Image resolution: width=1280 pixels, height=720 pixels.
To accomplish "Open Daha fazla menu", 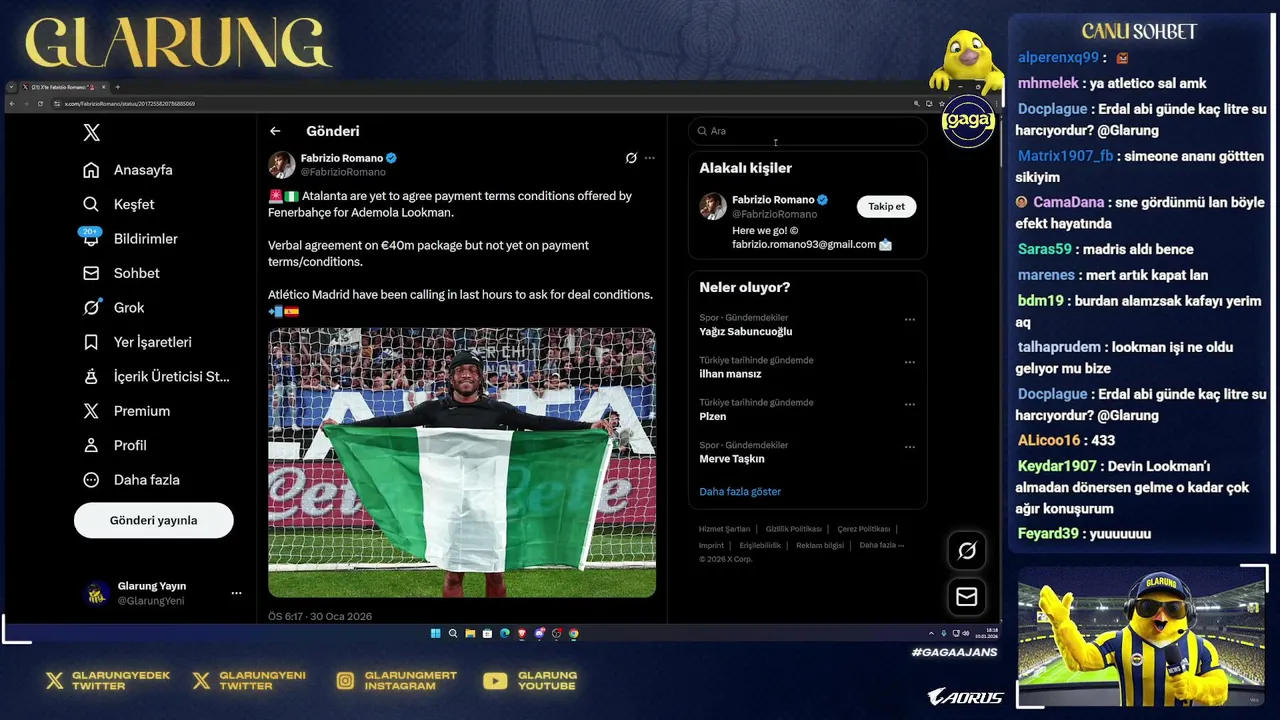I will [132, 480].
